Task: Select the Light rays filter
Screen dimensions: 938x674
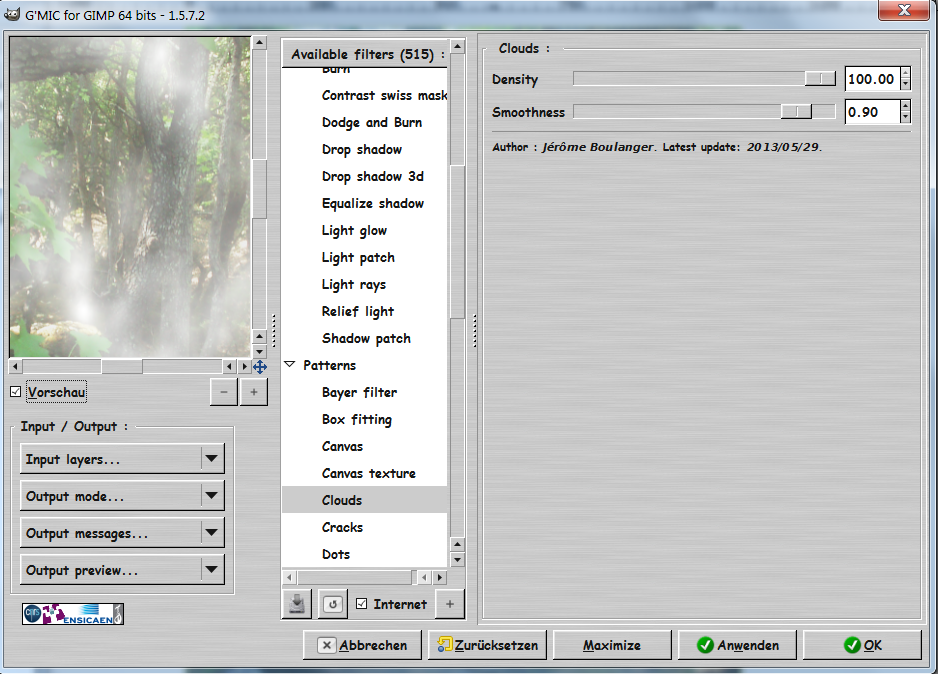Action: pos(364,284)
